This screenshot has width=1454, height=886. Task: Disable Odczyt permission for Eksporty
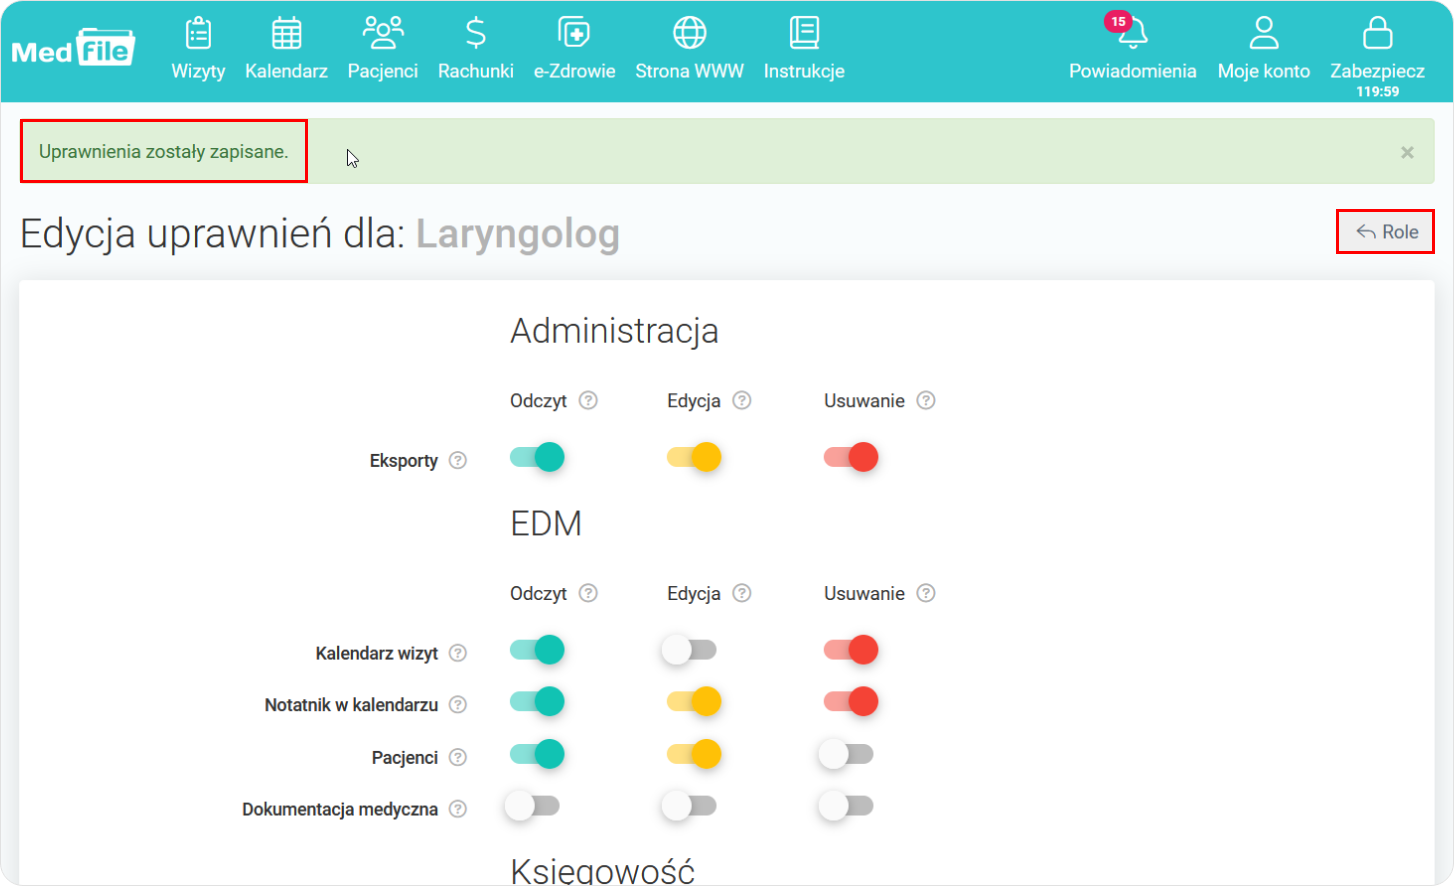click(x=537, y=455)
